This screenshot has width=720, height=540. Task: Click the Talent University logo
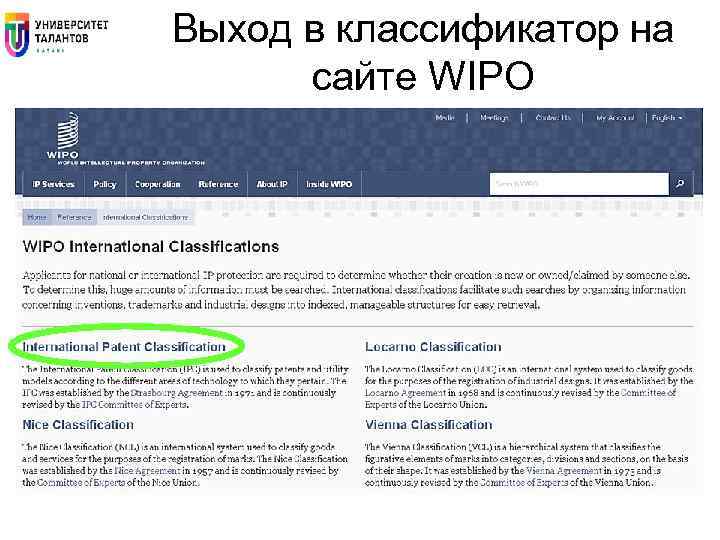point(56,34)
